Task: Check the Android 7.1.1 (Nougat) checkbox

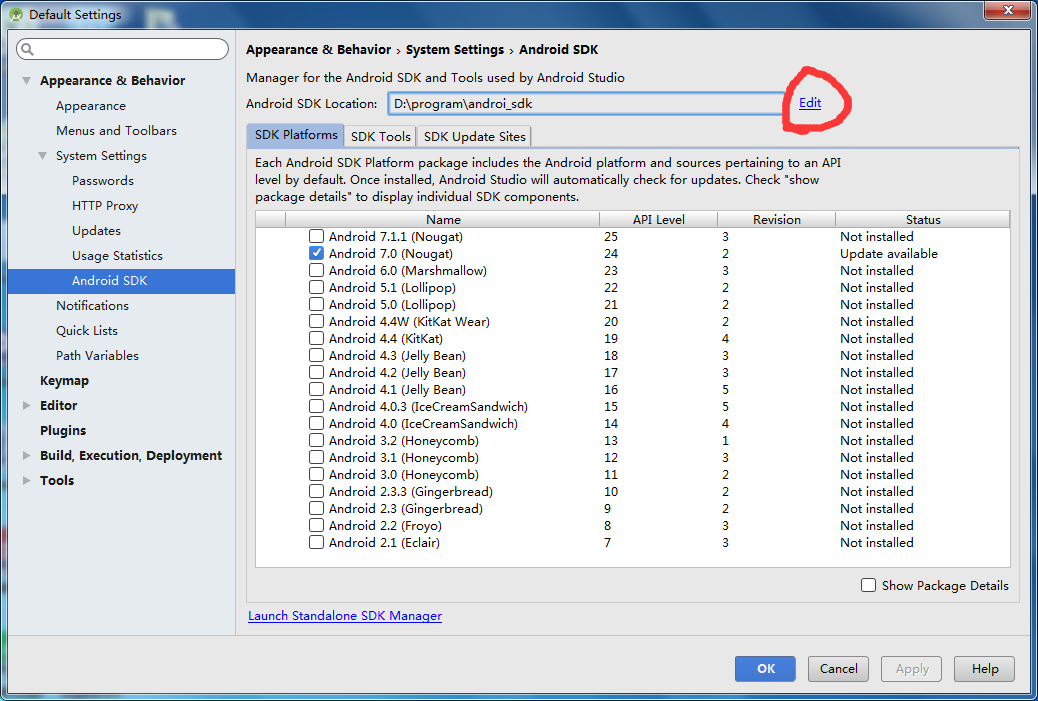Action: (x=316, y=236)
